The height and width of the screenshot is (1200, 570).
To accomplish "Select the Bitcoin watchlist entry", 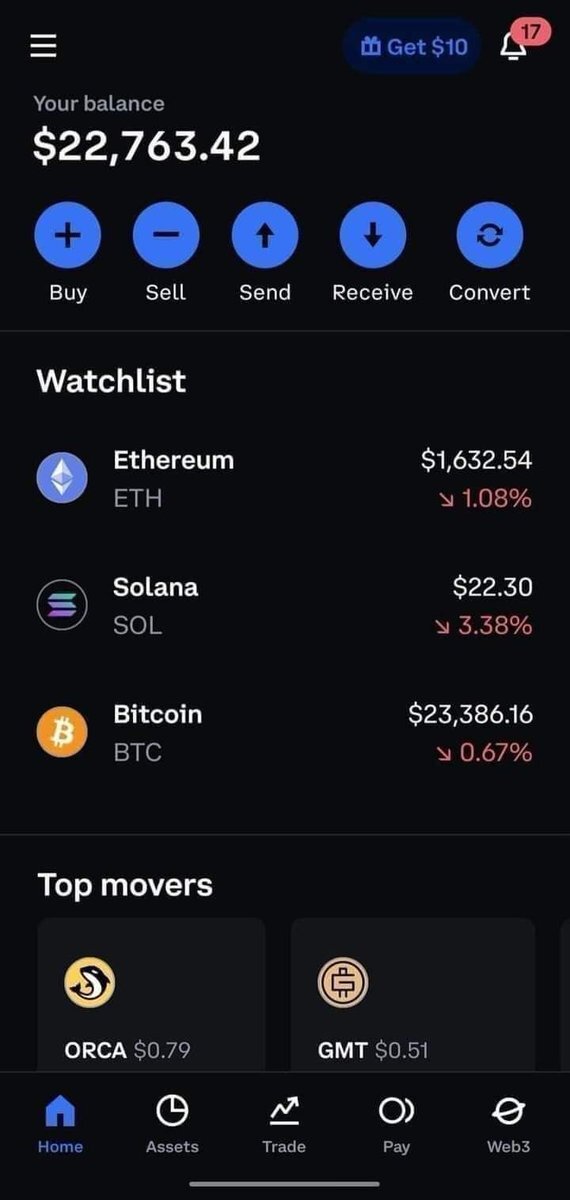I will pos(285,732).
